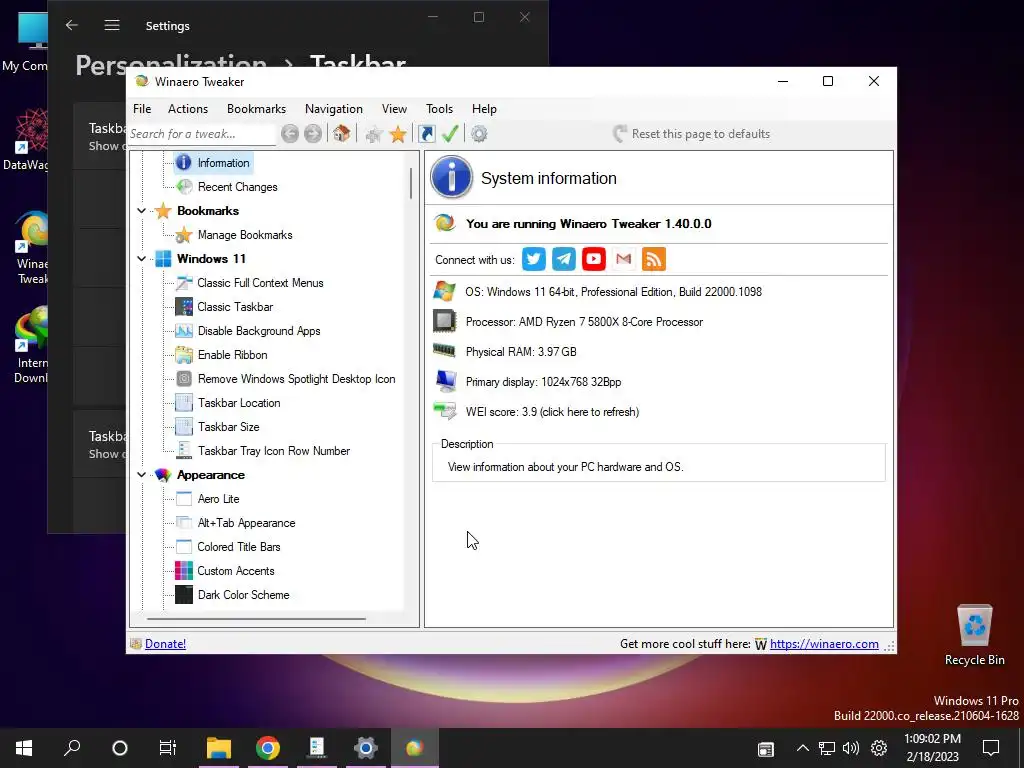Image resolution: width=1024 pixels, height=768 pixels.
Task: Click the Dark Color Scheme icon
Action: click(184, 595)
